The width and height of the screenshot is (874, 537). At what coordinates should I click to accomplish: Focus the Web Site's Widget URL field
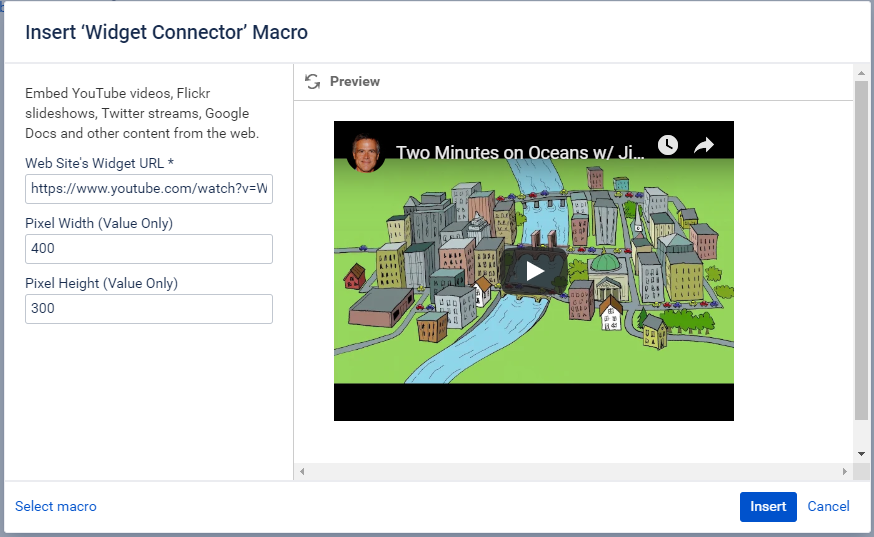[149, 189]
